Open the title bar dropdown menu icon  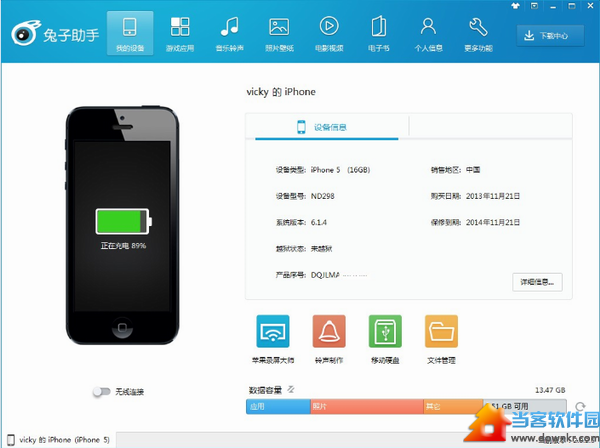534,6
